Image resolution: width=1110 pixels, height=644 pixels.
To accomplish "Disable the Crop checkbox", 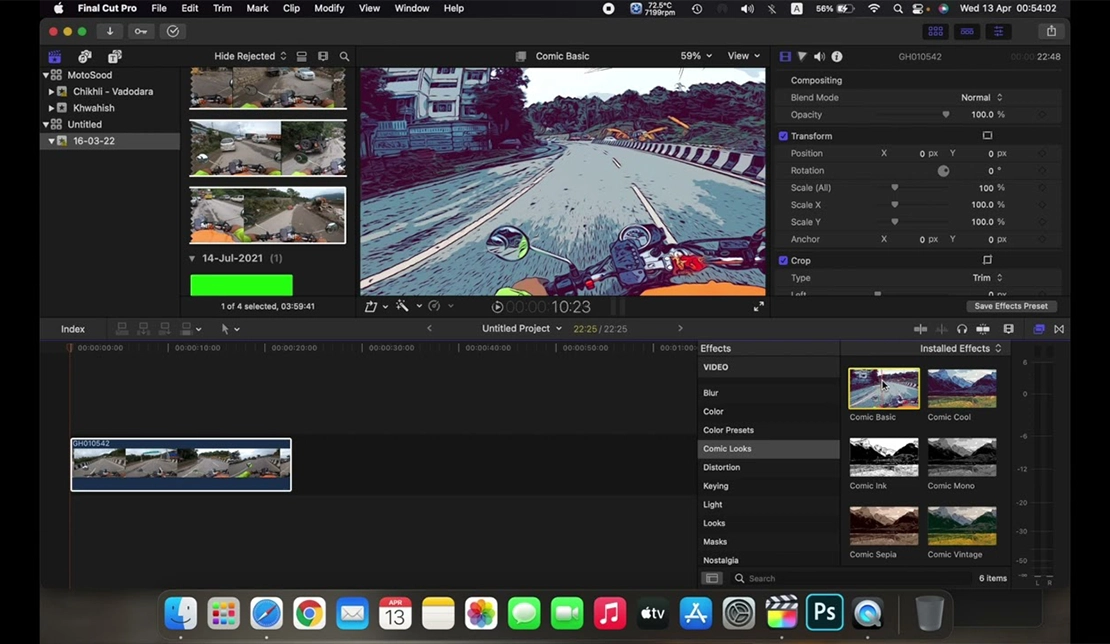I will point(783,260).
